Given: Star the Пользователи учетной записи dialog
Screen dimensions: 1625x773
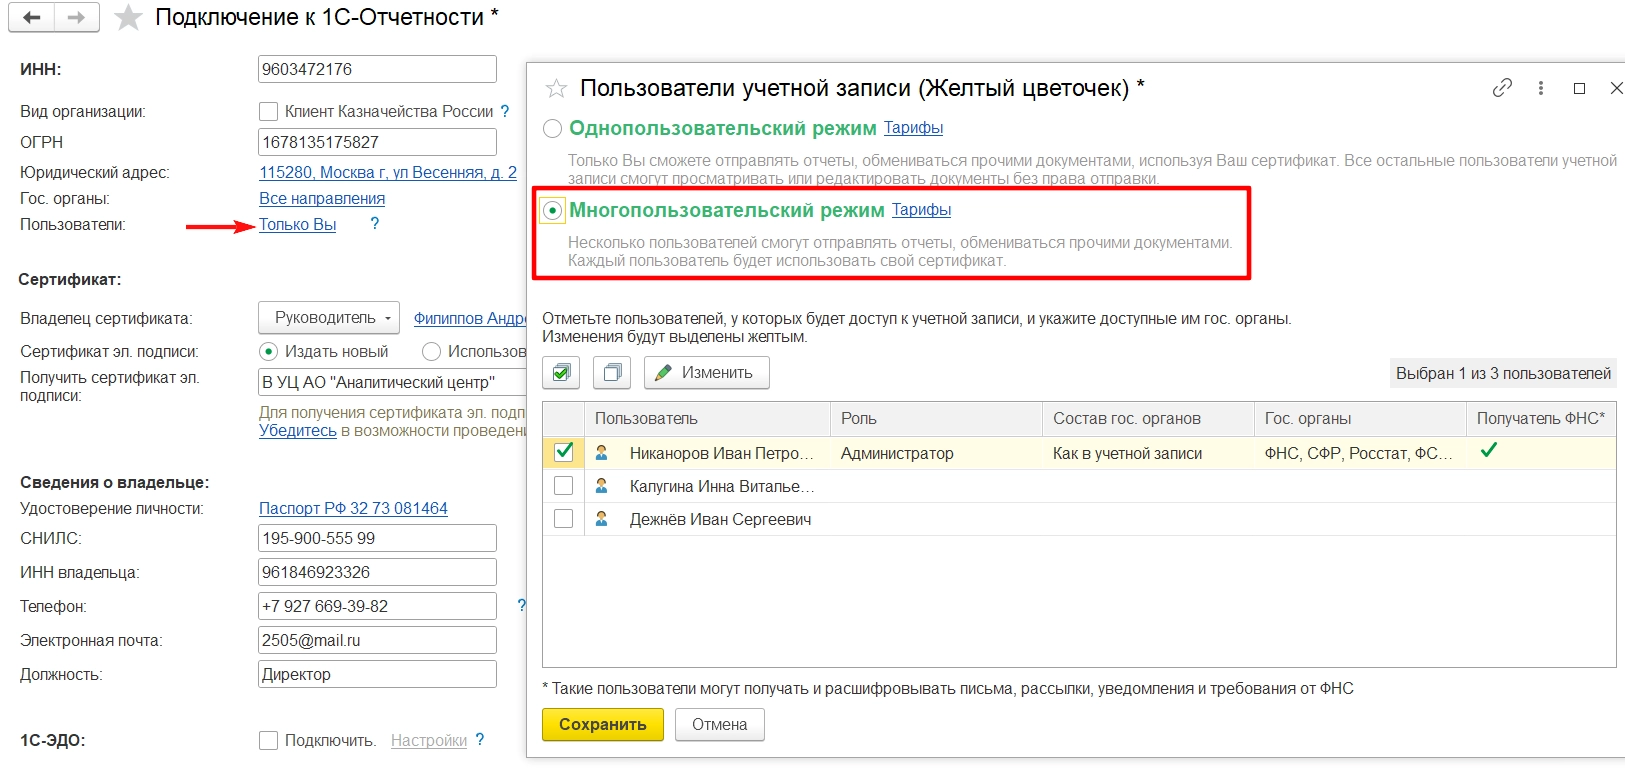Looking at the screenshot, I should pos(556,89).
